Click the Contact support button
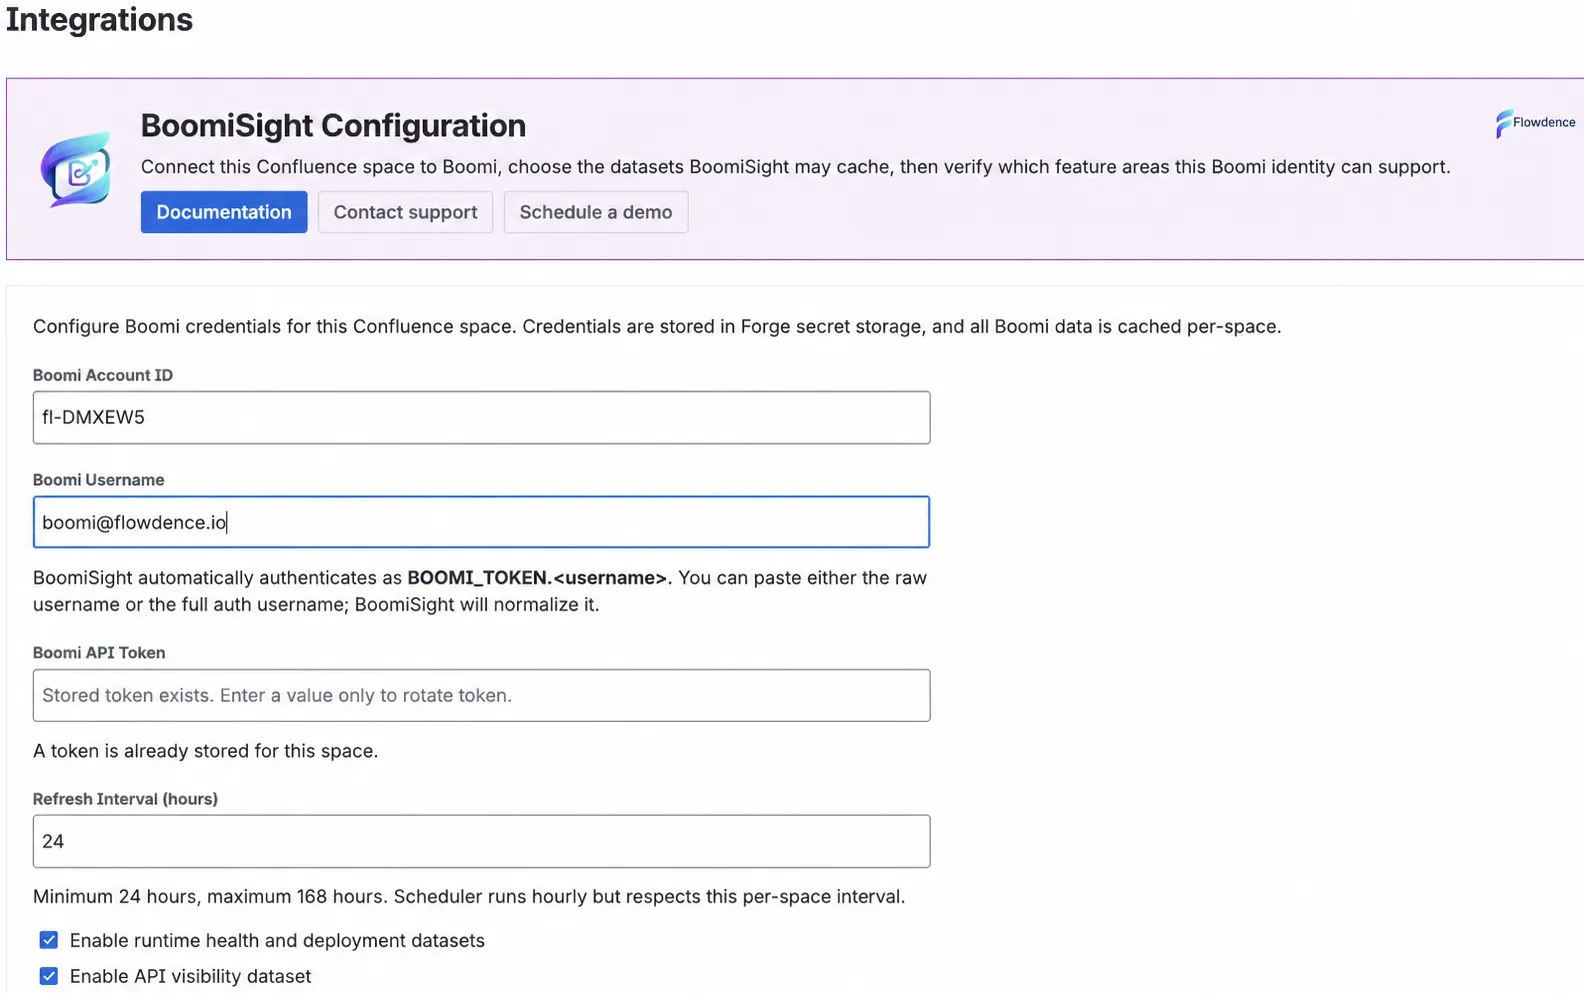The width and height of the screenshot is (1584, 993). [x=405, y=212]
